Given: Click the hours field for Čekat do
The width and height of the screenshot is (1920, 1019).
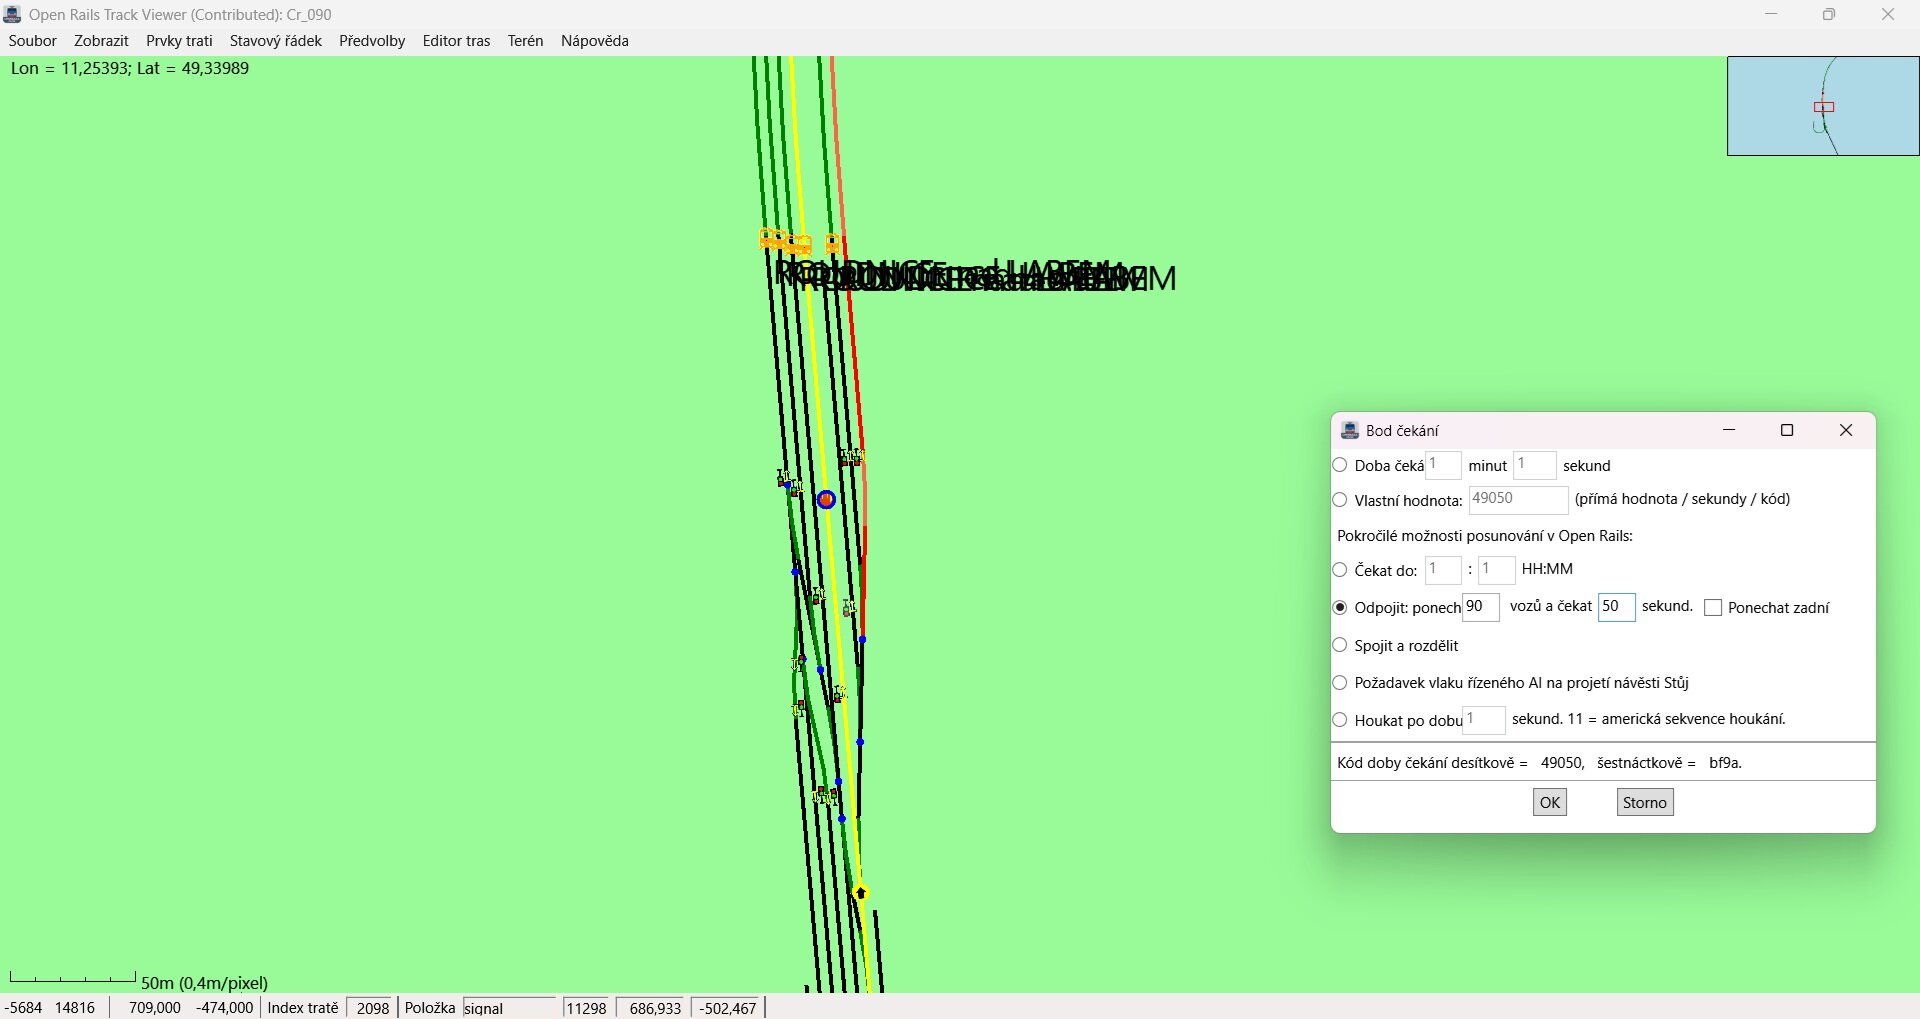Looking at the screenshot, I should pyautogui.click(x=1443, y=570).
